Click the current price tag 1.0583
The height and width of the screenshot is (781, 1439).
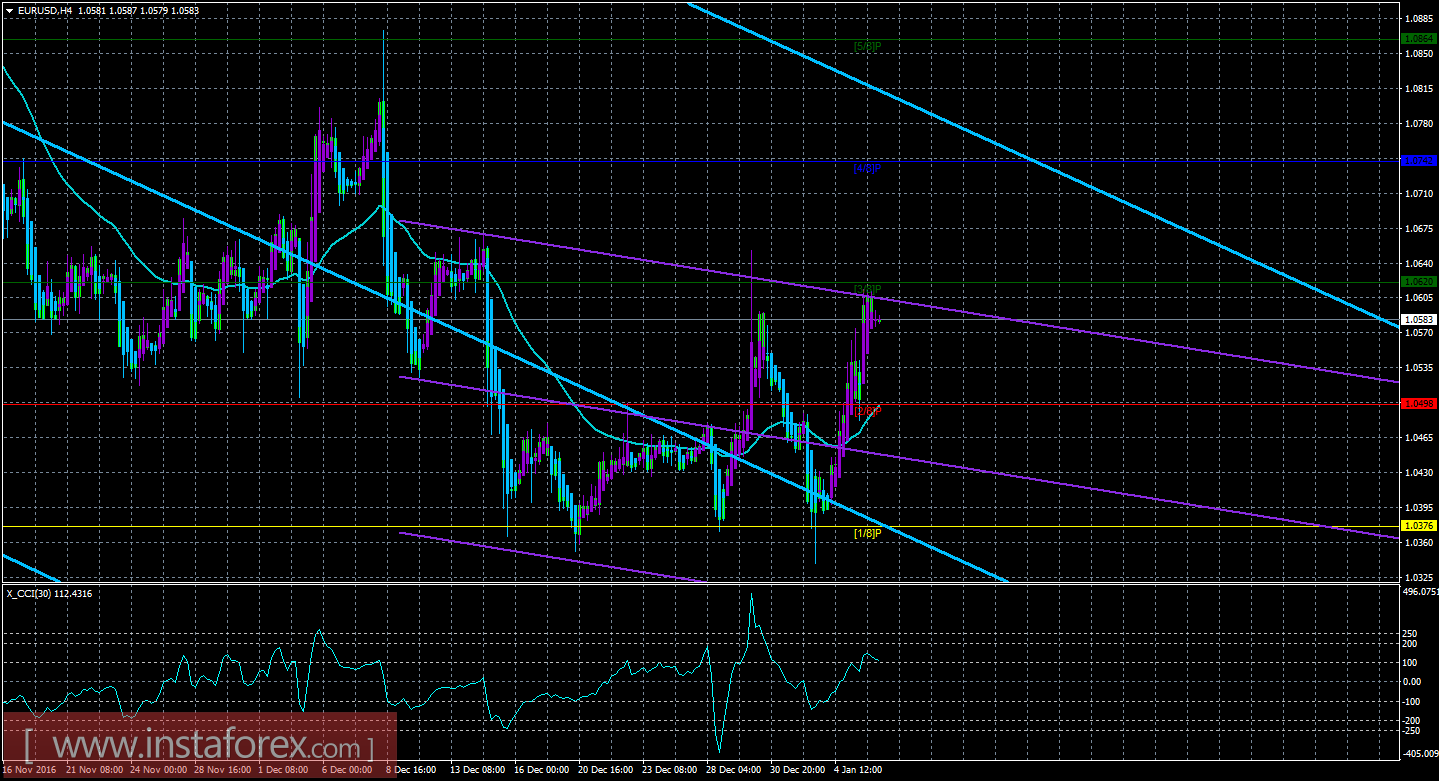pyautogui.click(x=1420, y=319)
